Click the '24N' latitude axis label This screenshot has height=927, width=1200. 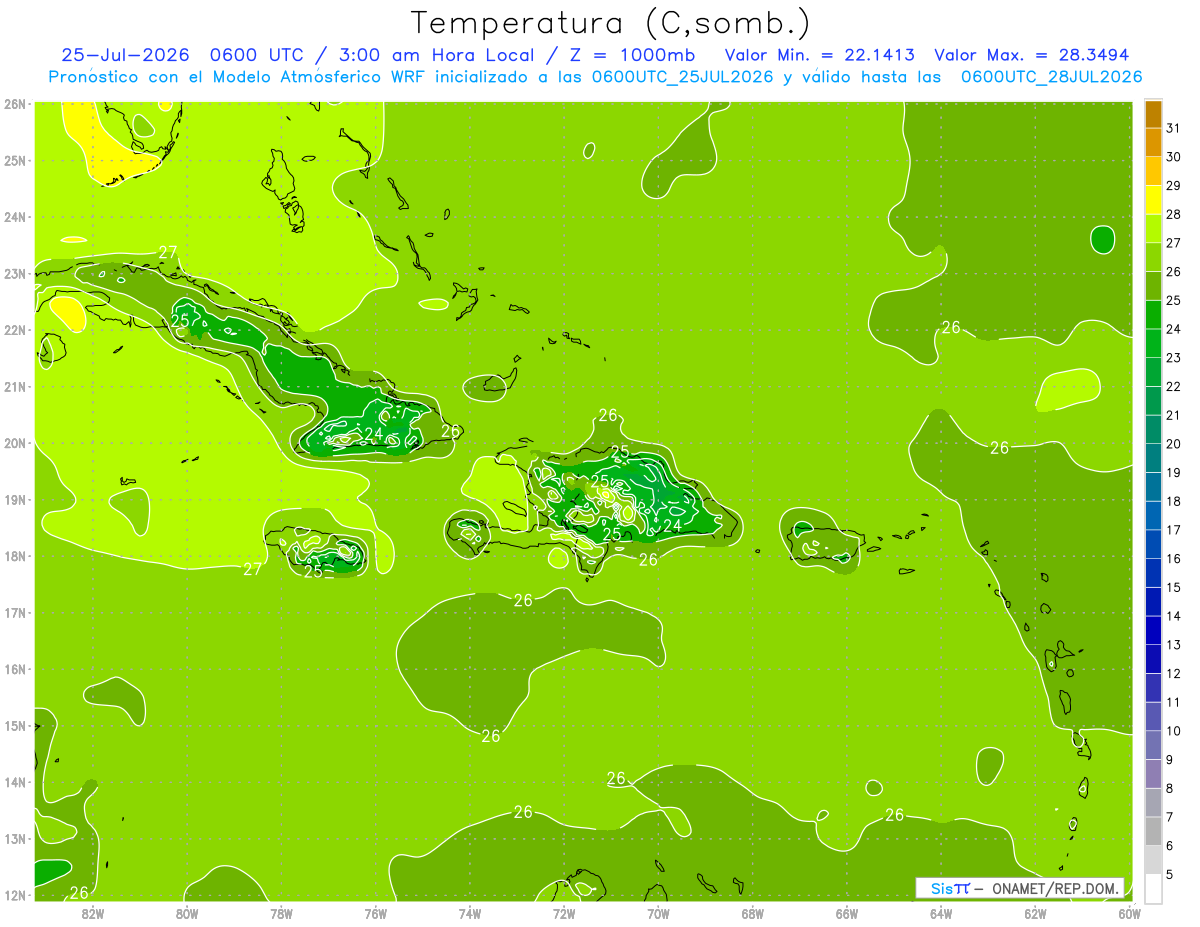[15, 216]
